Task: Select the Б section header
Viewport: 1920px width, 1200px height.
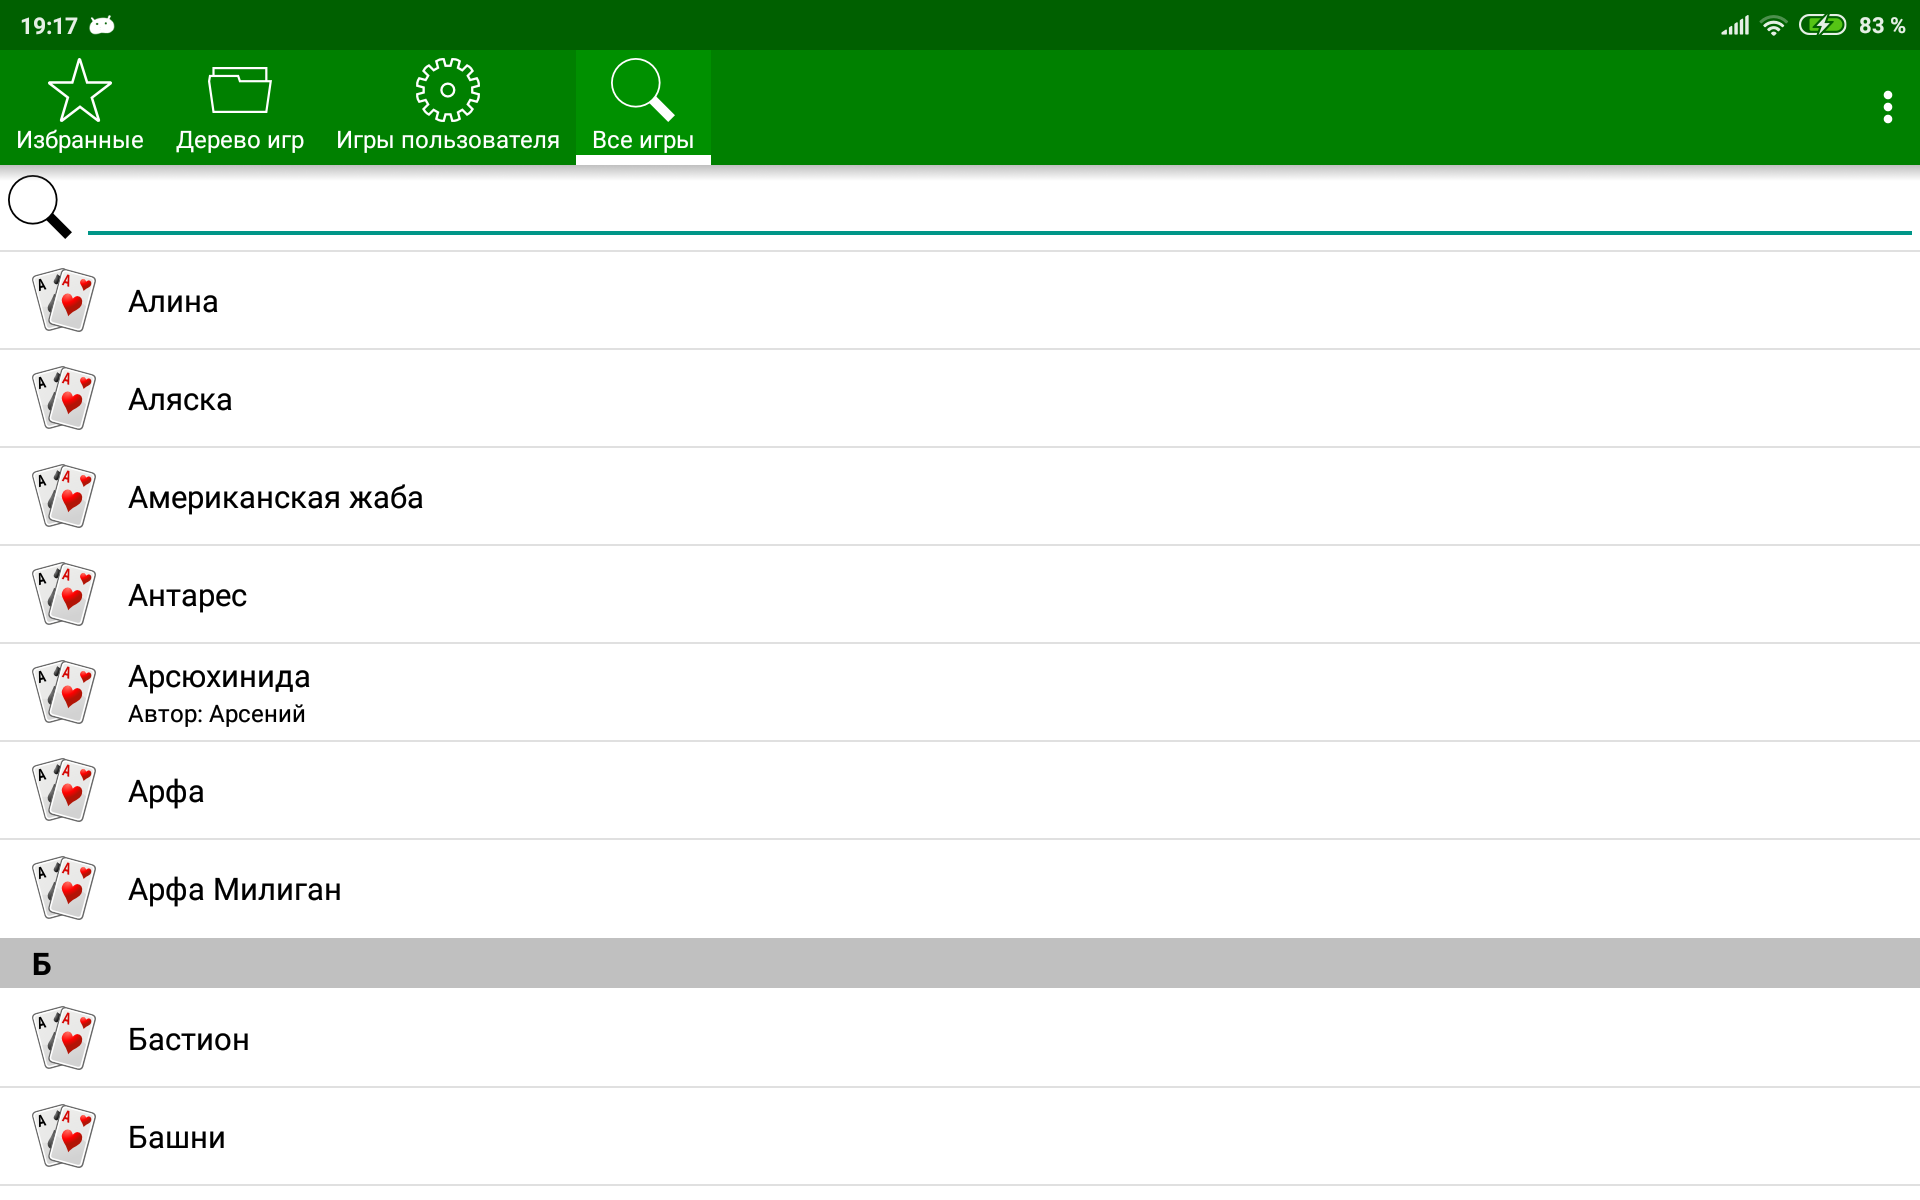Action: pos(960,963)
